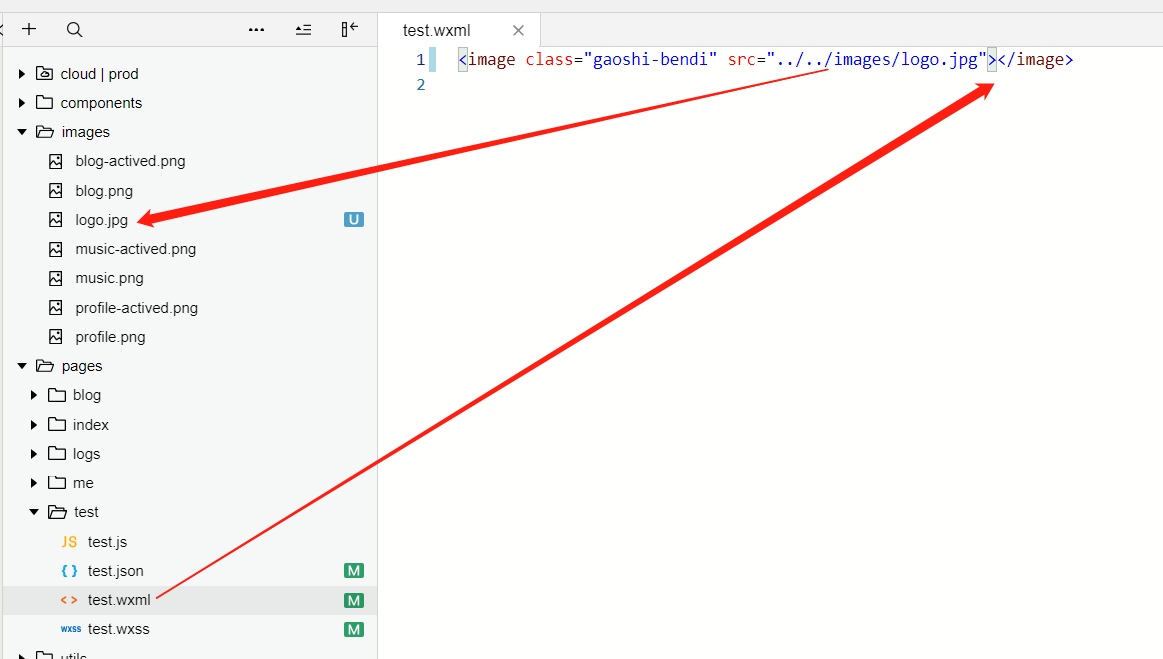Viewport: 1163px width, 659px height.
Task: Open blog-actived.png in the tree
Action: (130, 161)
